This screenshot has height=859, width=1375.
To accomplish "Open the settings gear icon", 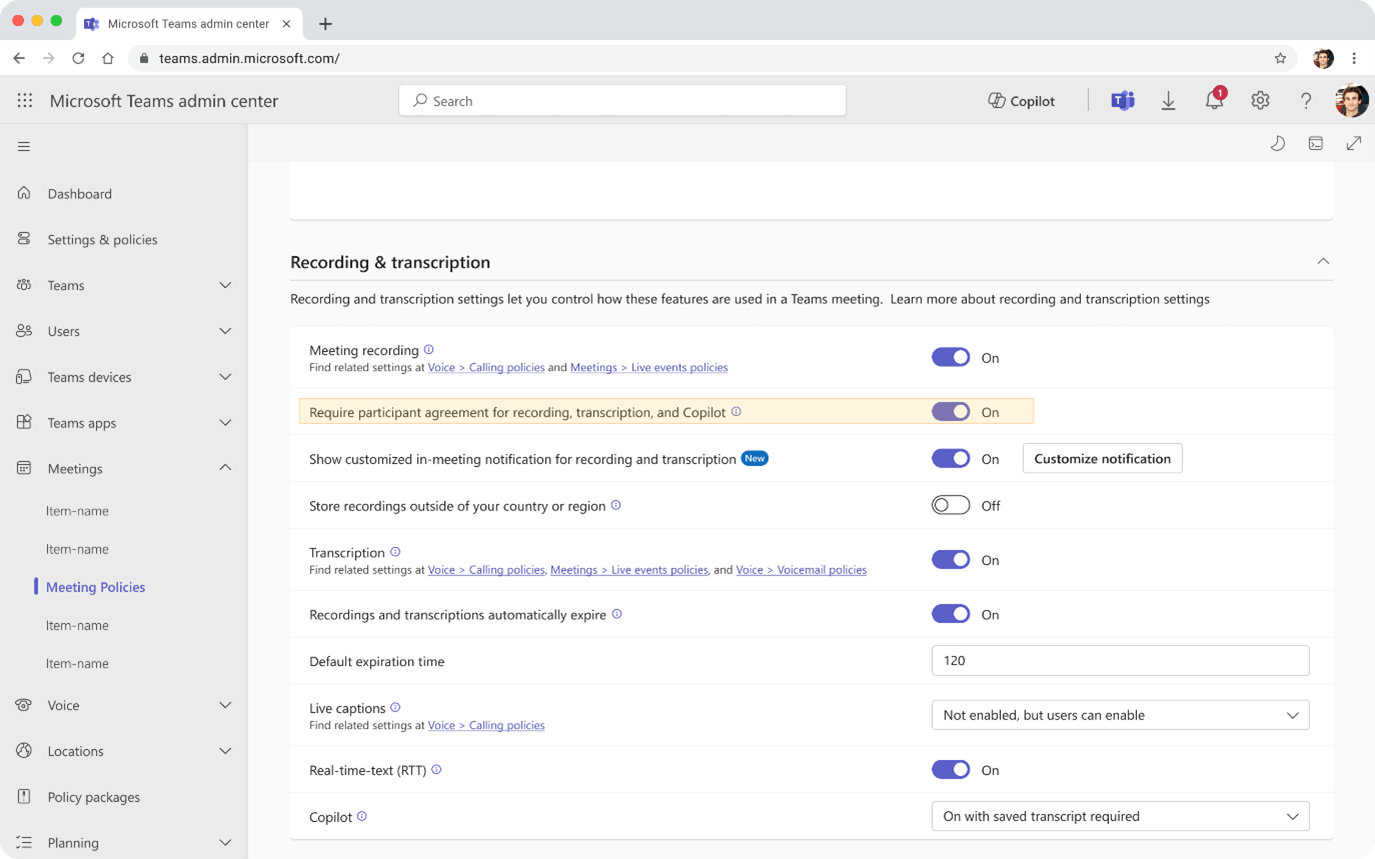I will (x=1260, y=101).
